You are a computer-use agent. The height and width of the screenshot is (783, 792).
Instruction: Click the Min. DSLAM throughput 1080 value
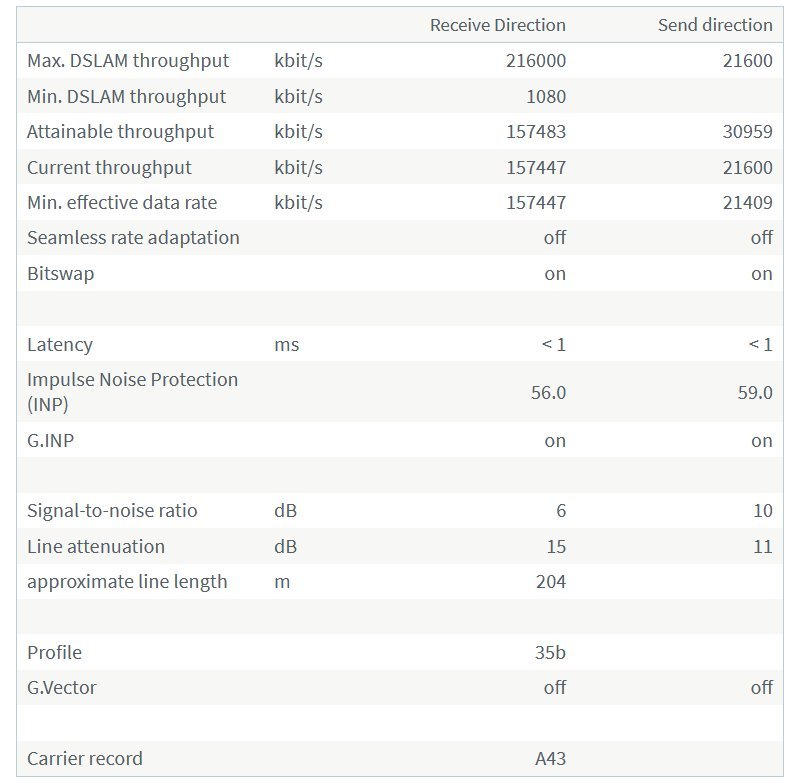click(x=545, y=97)
